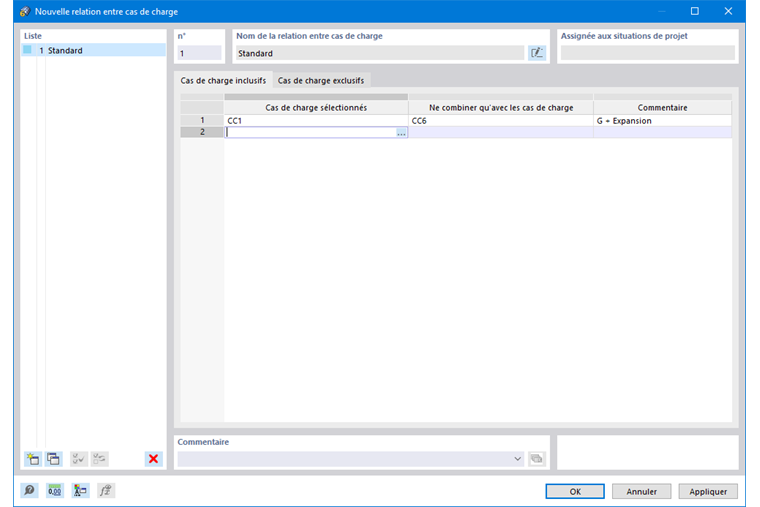
Task: Click the display properties icon in bottom toolbar
Action: pos(80,491)
